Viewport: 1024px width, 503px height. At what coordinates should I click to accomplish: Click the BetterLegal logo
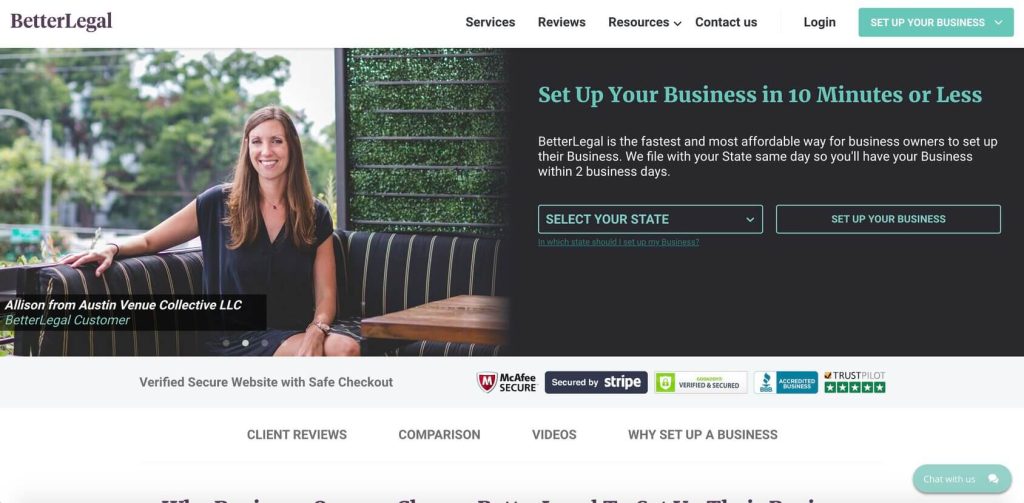(61, 22)
